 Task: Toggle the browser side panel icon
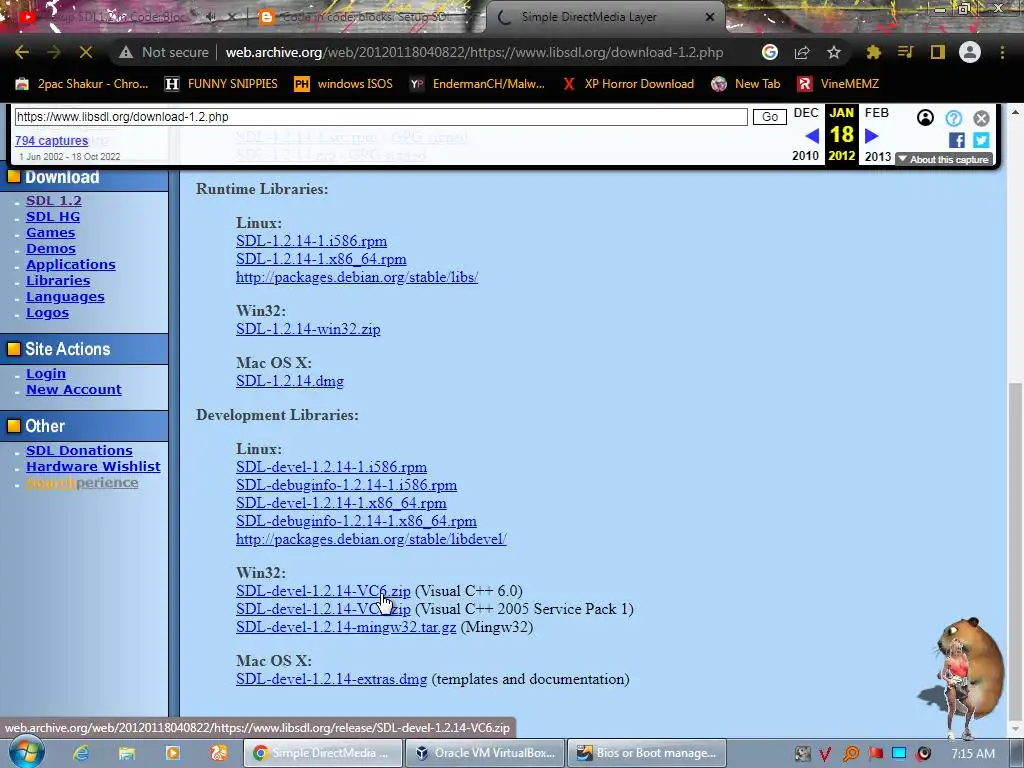(x=938, y=52)
